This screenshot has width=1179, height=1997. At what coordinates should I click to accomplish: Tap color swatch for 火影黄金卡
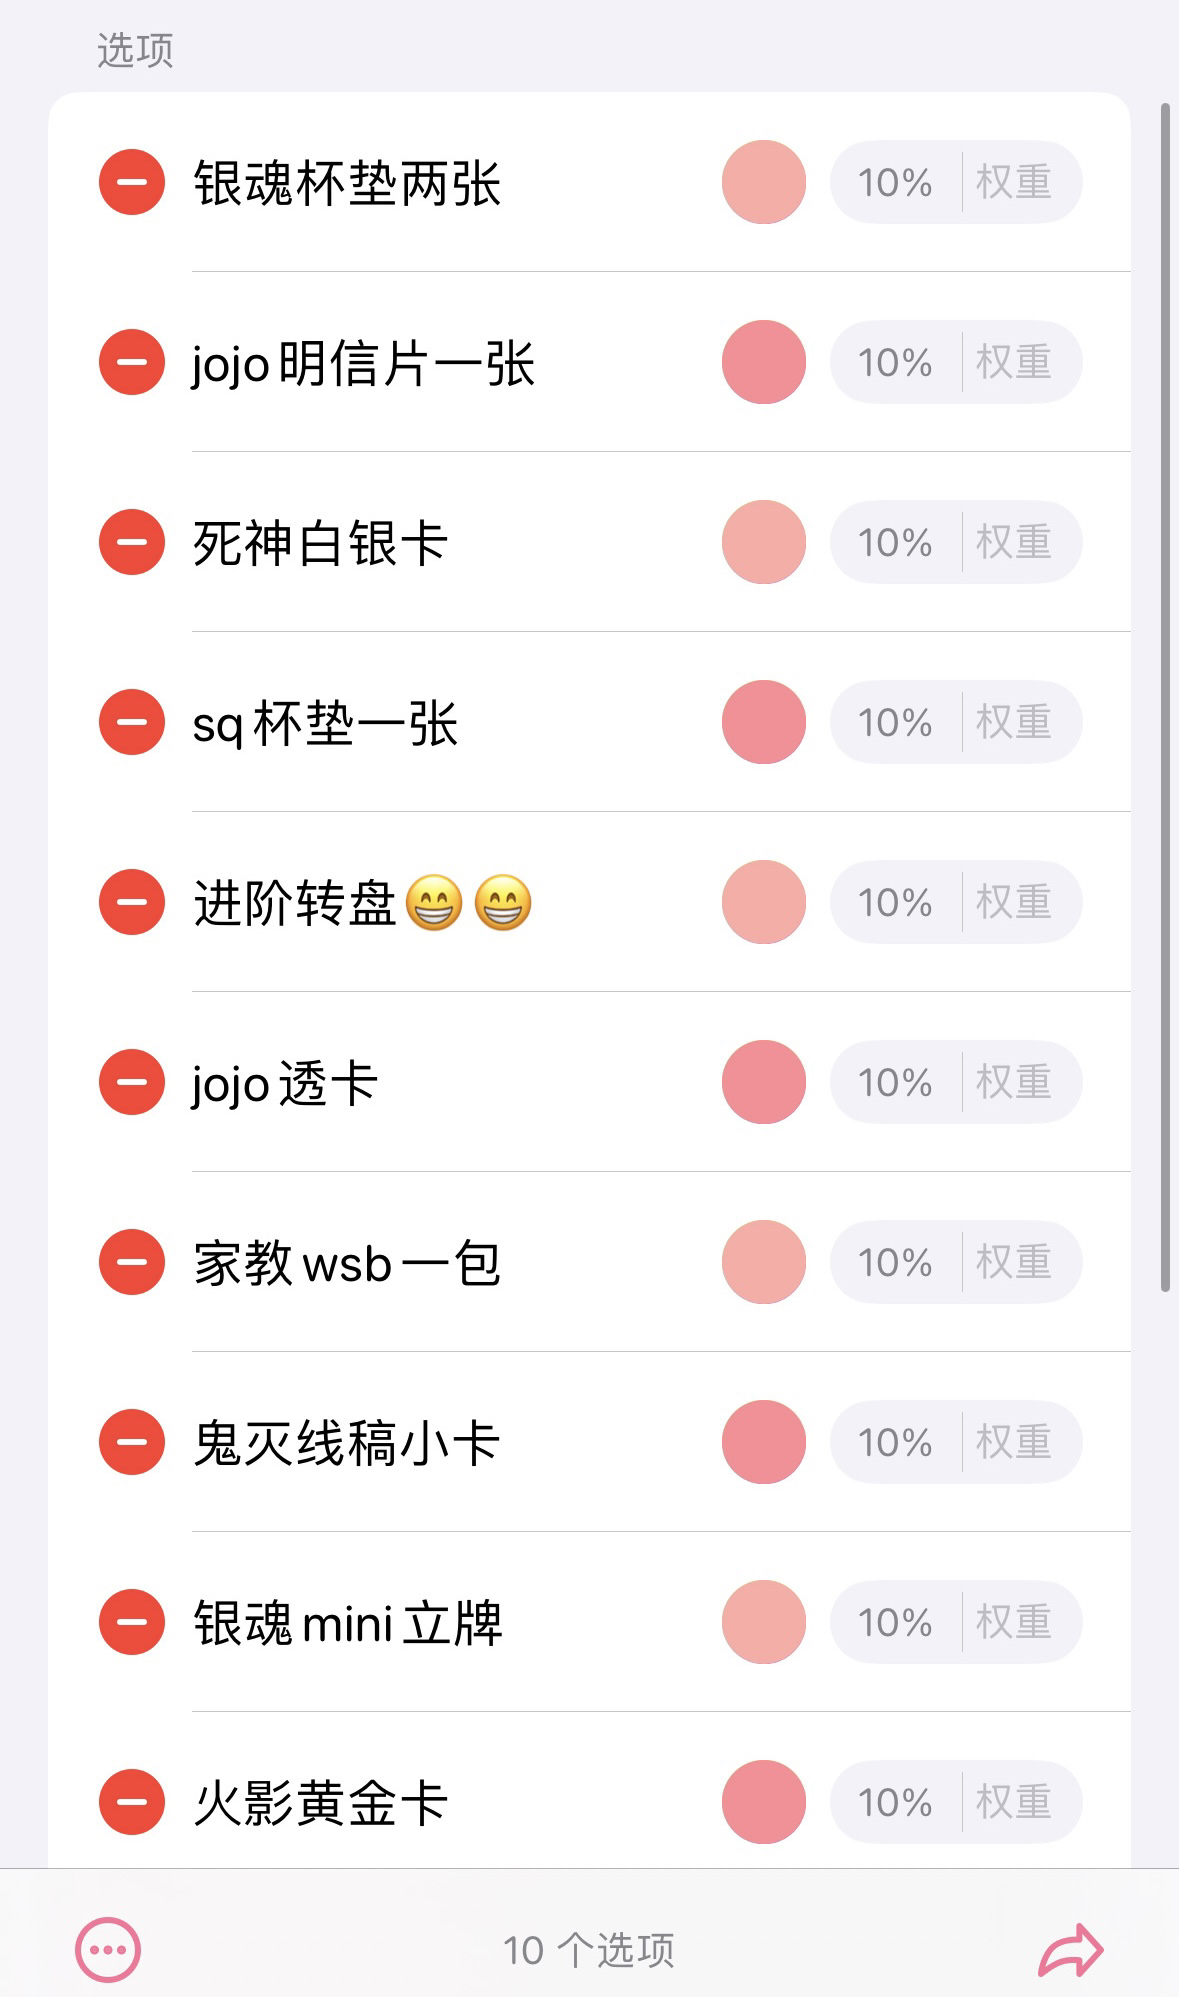coord(764,1802)
